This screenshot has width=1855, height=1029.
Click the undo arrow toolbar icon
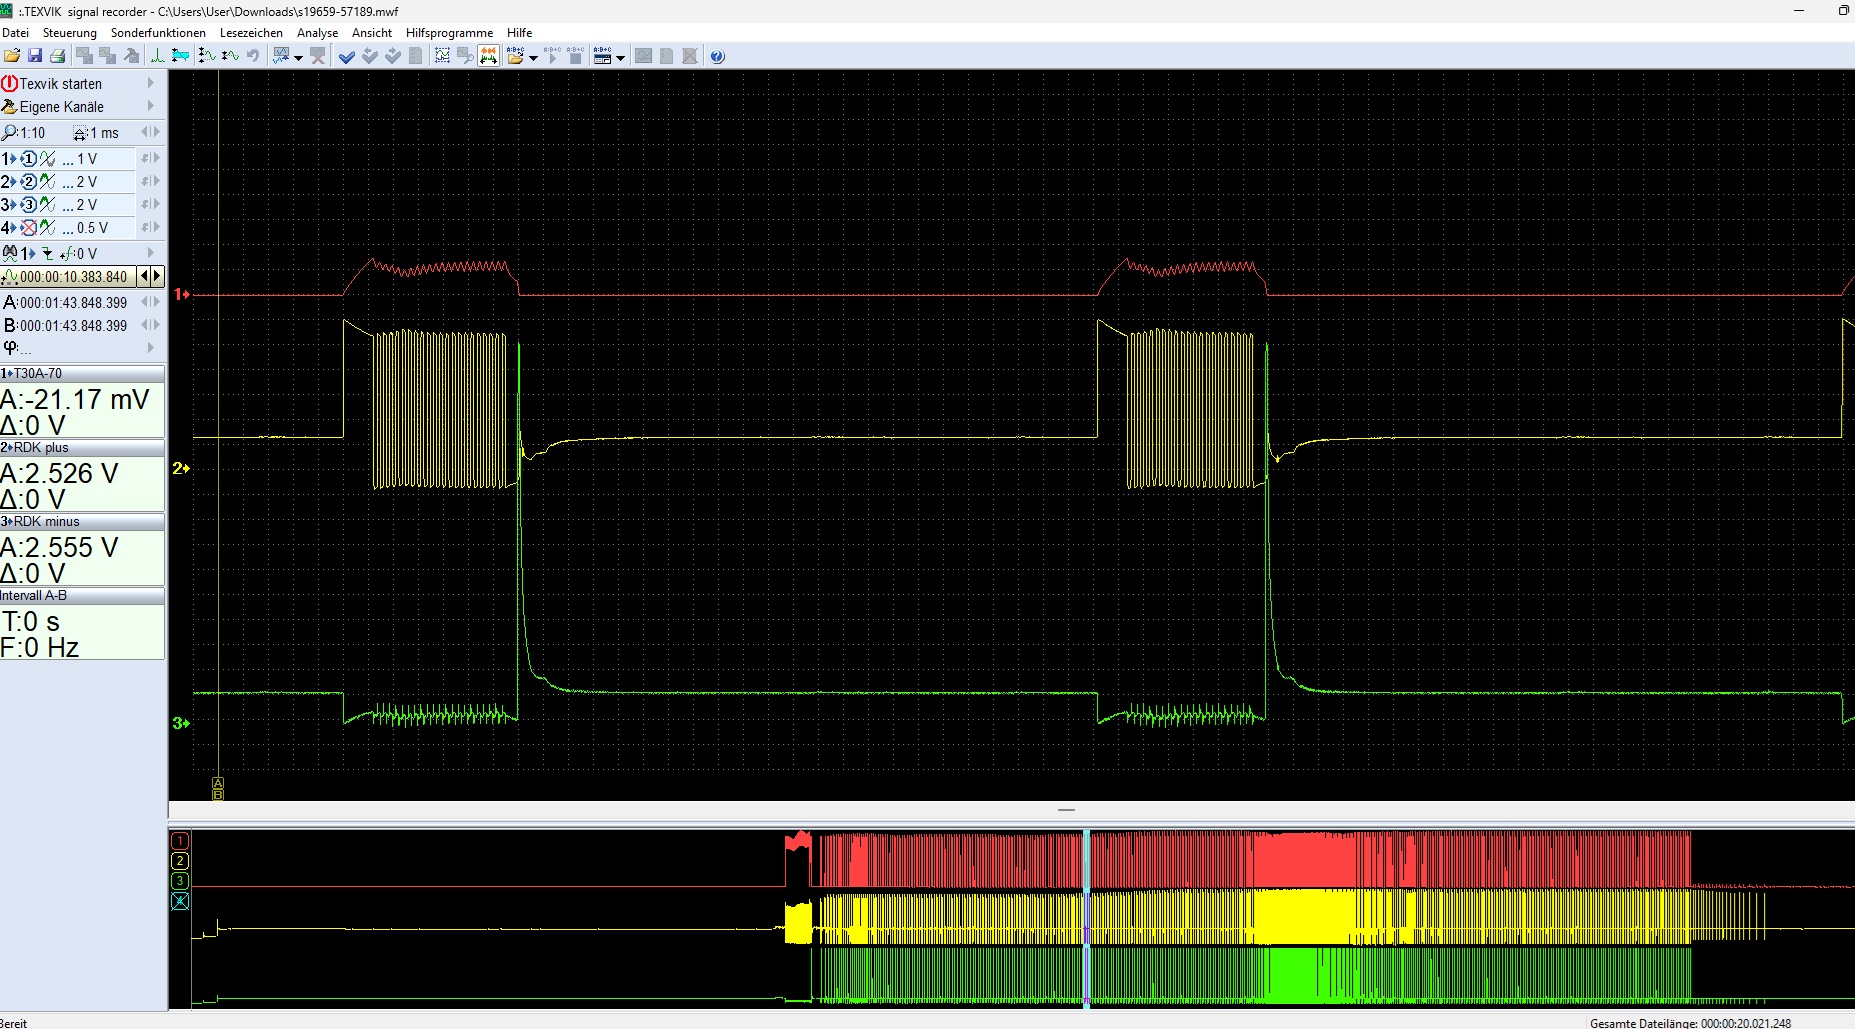coord(253,56)
